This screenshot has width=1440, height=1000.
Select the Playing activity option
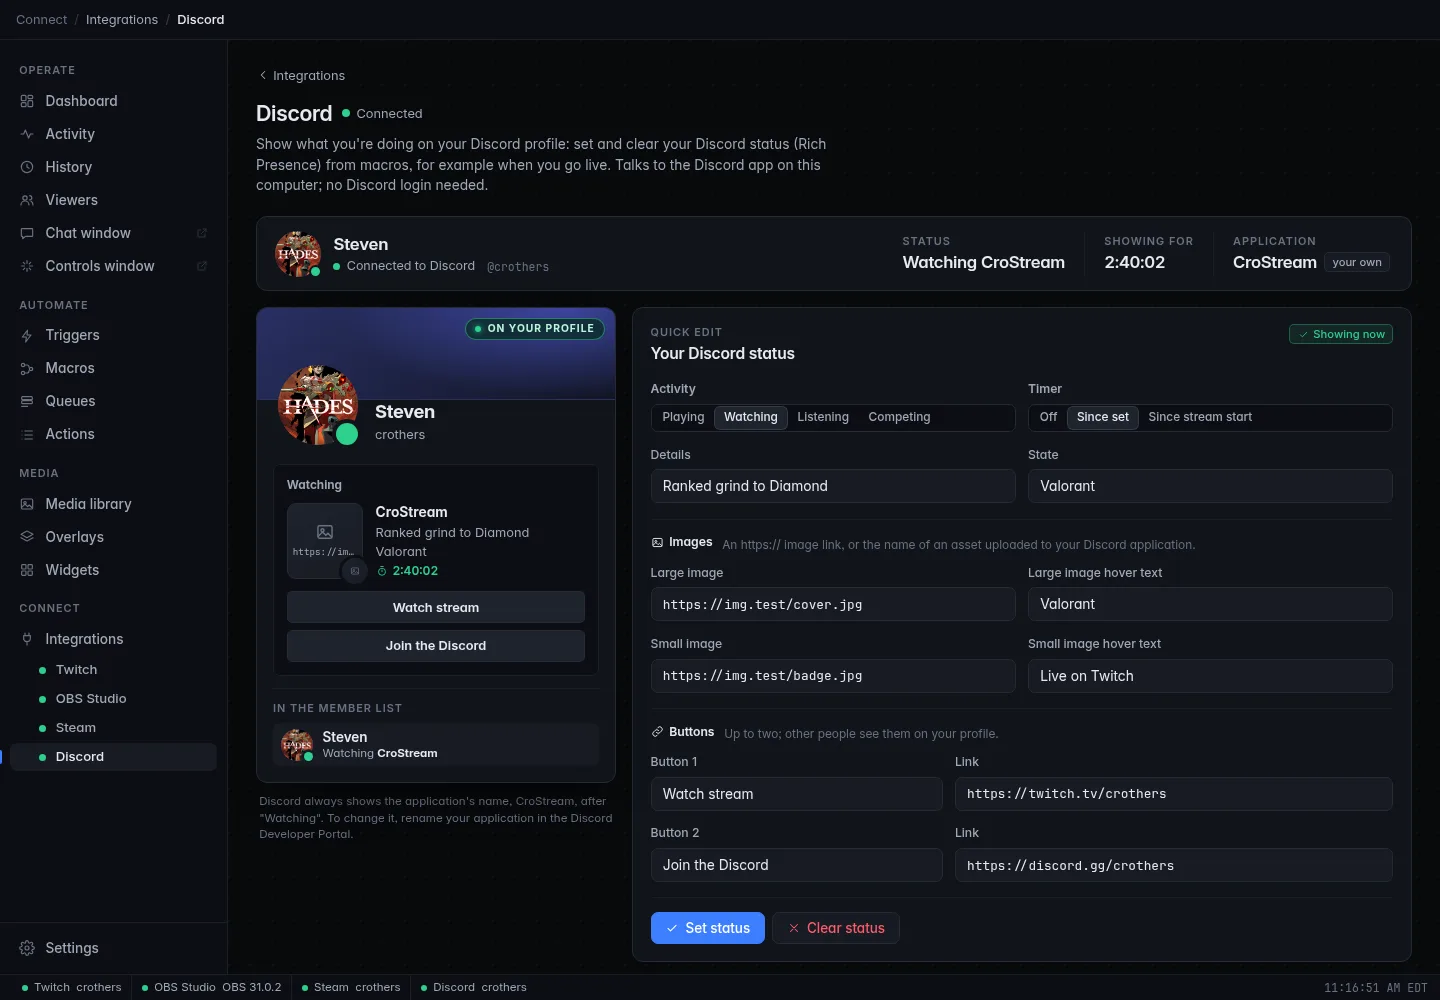(683, 417)
